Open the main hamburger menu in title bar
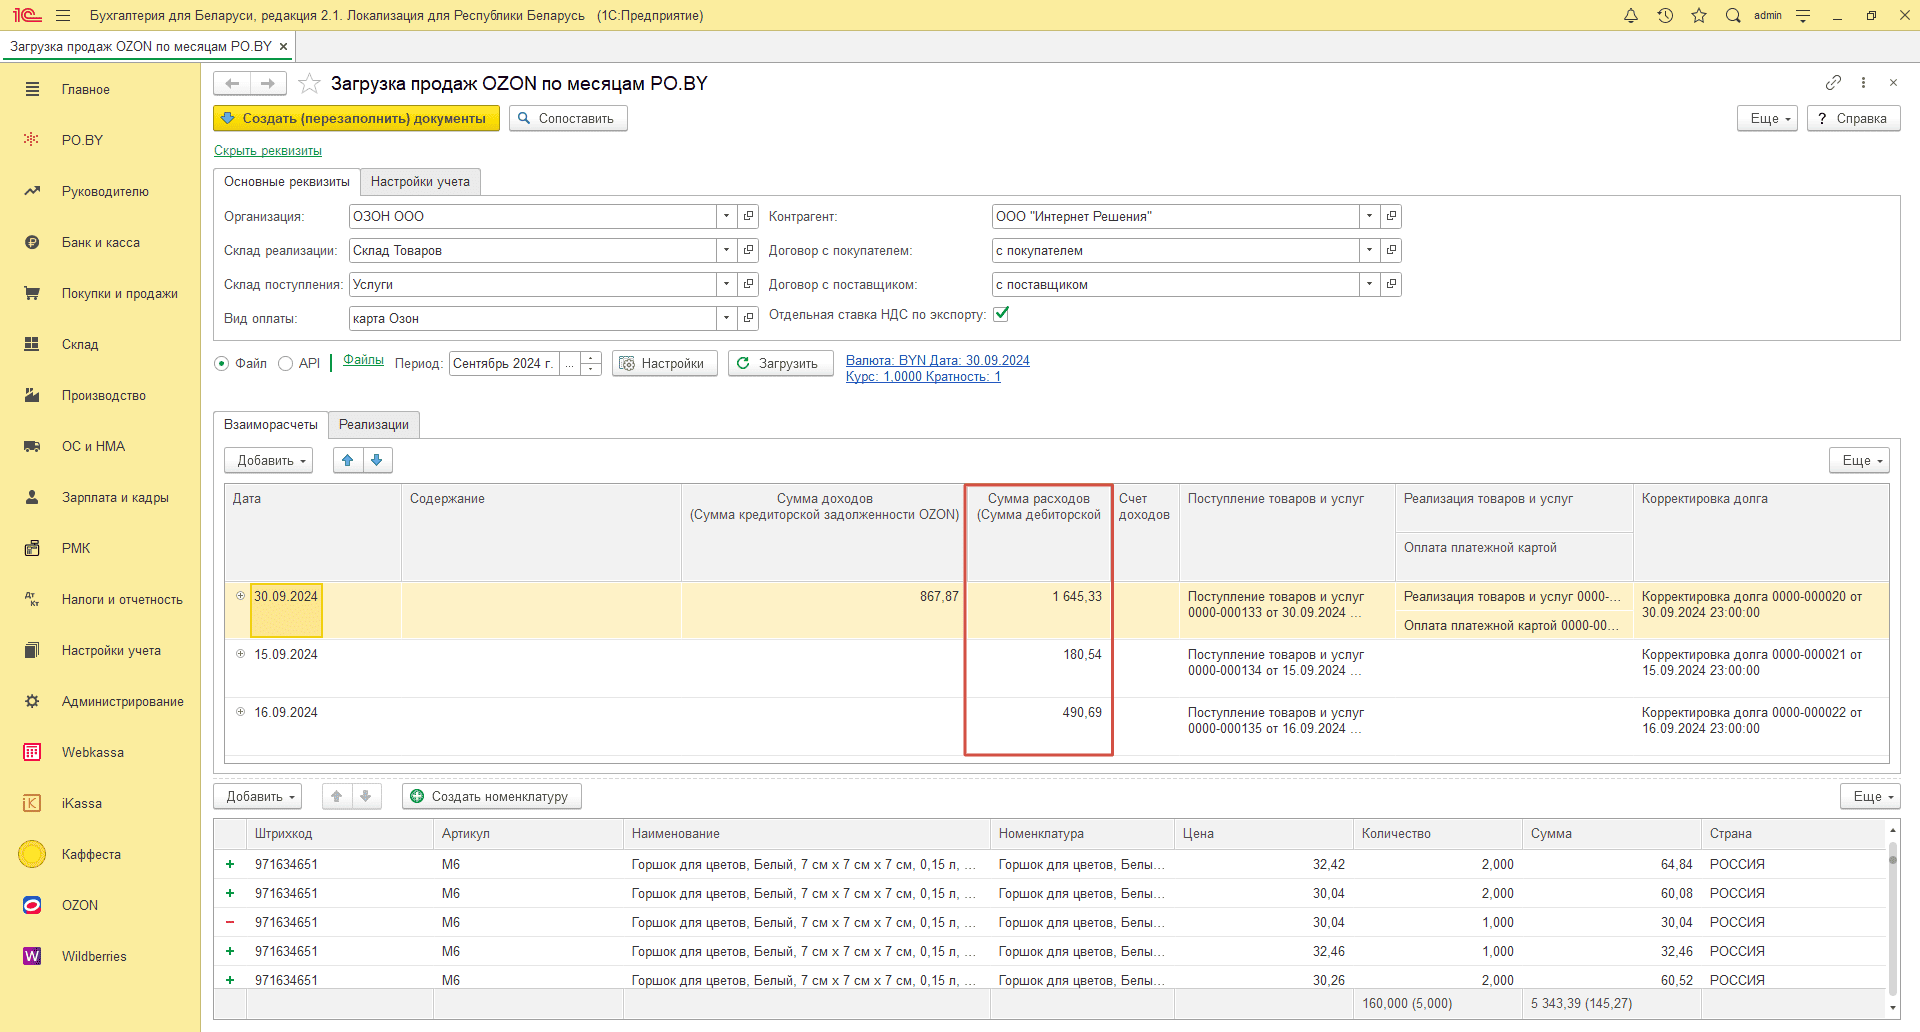The image size is (1920, 1032). 63,15
